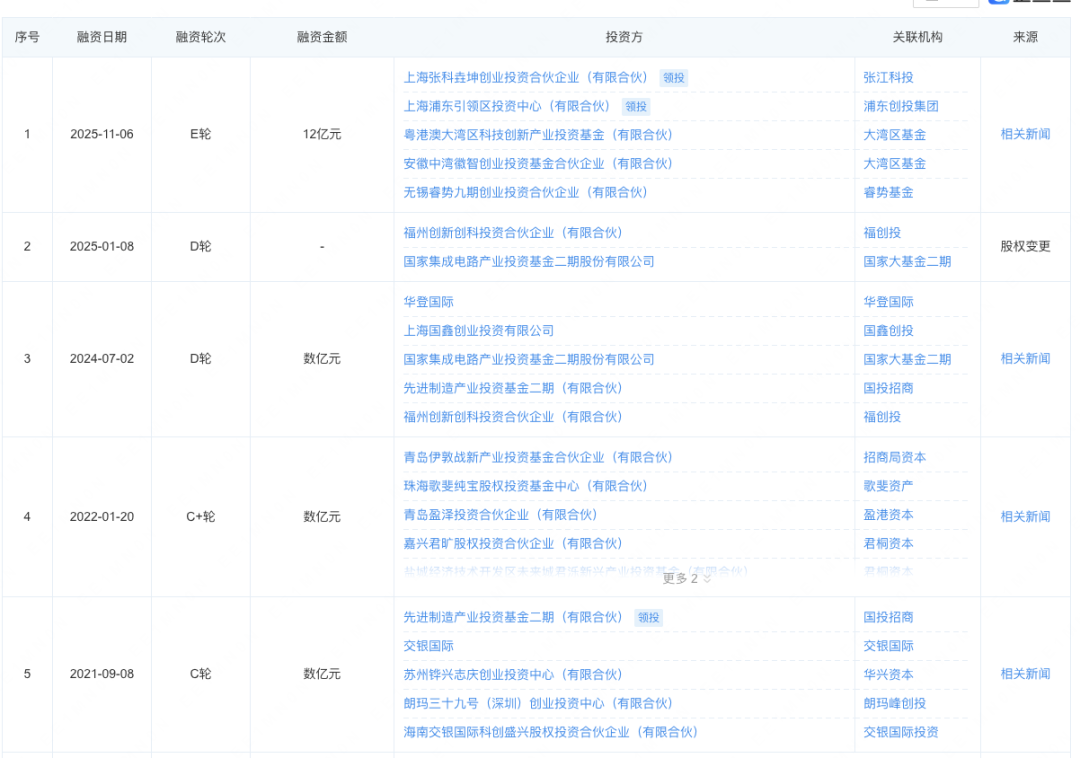Open 相关新闻 for the E轮 round
1080x758 pixels.
1025,134
